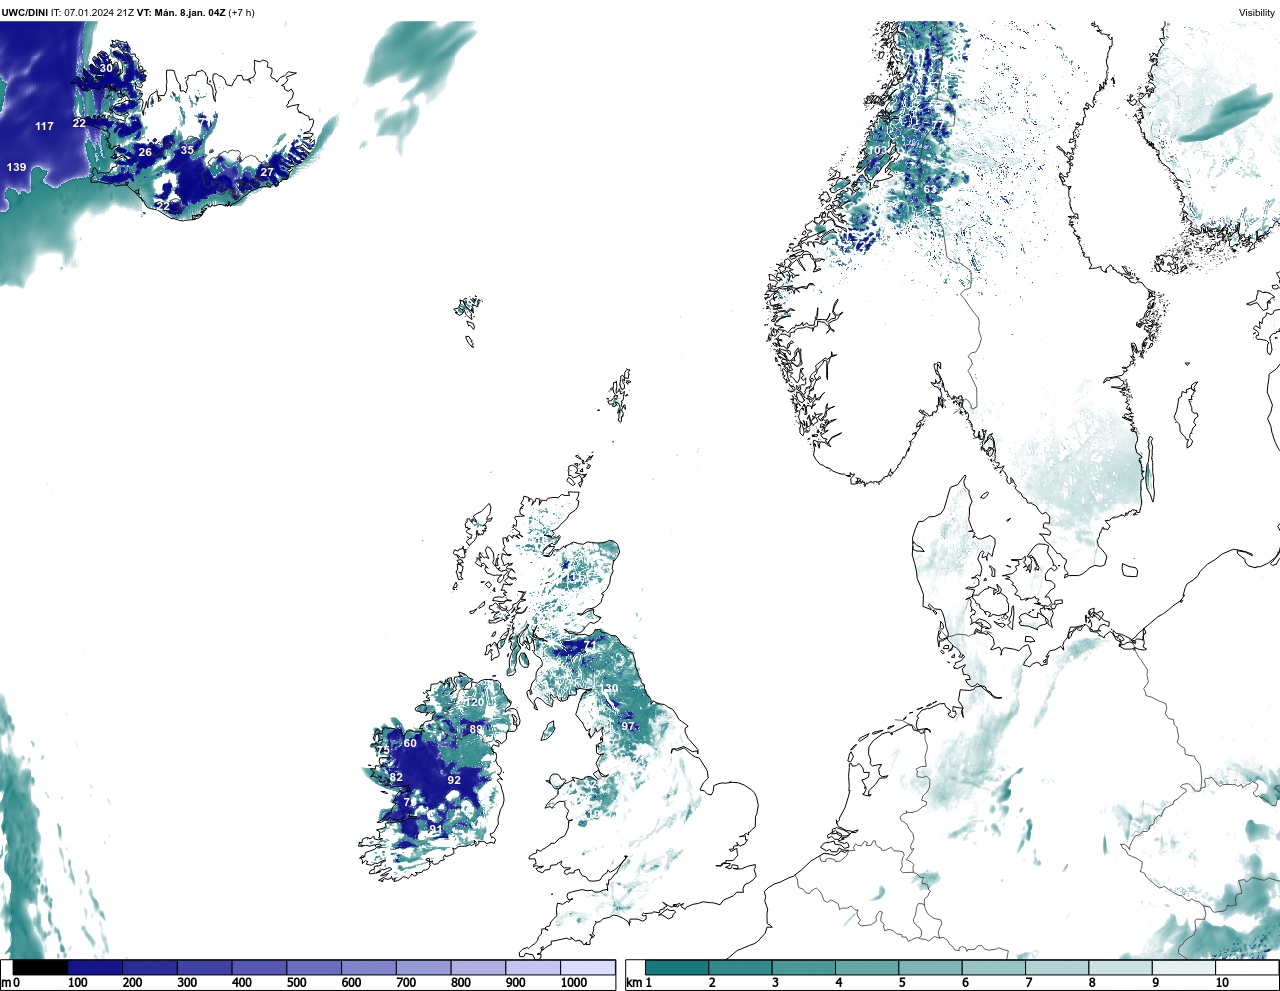Image resolution: width=1280 pixels, height=991 pixels.
Task: Click the (+7 h) forecast offset
Action: [x=242, y=13]
